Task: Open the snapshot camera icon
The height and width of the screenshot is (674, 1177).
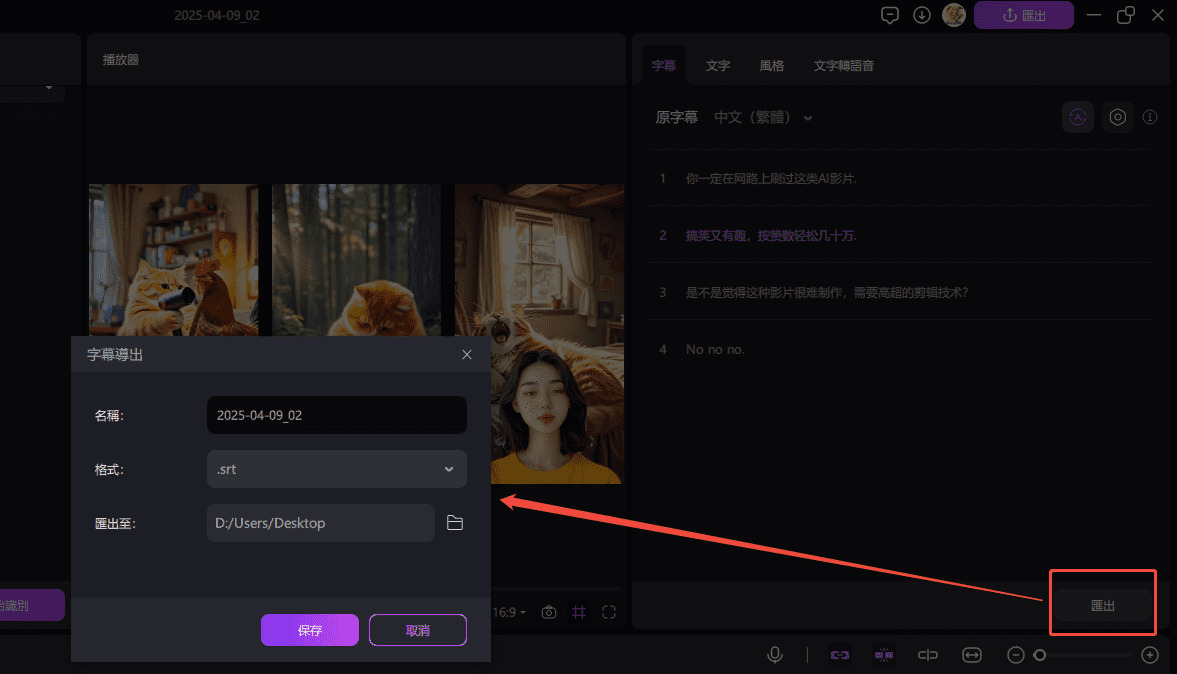Action: click(x=548, y=612)
